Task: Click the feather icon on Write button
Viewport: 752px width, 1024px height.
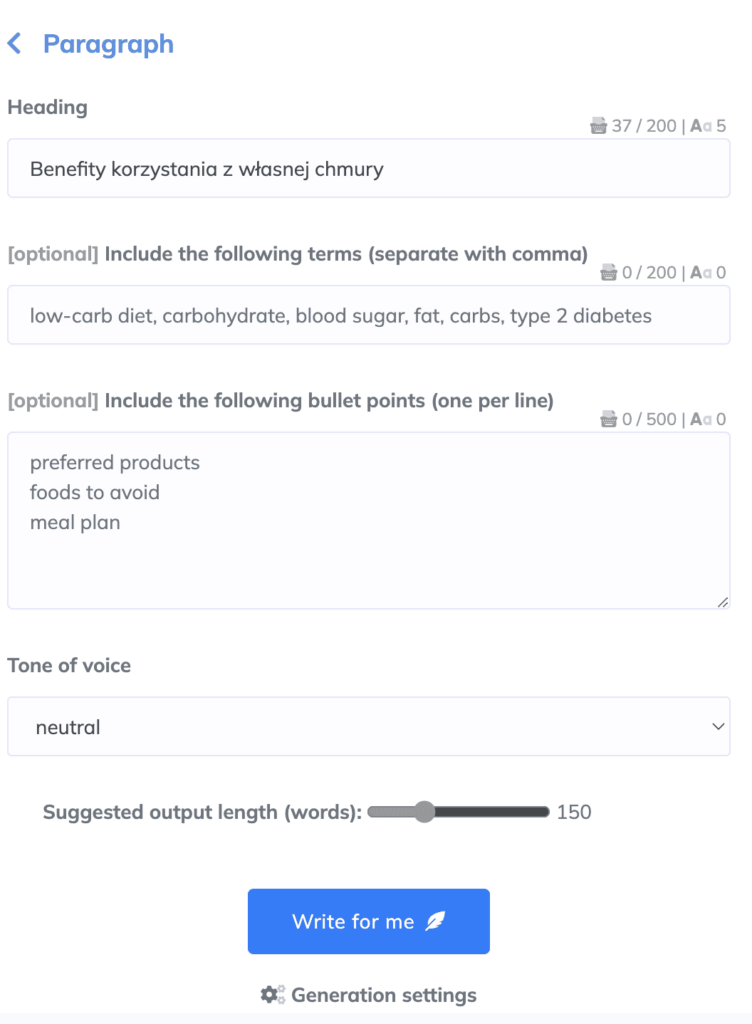Action: click(435, 922)
